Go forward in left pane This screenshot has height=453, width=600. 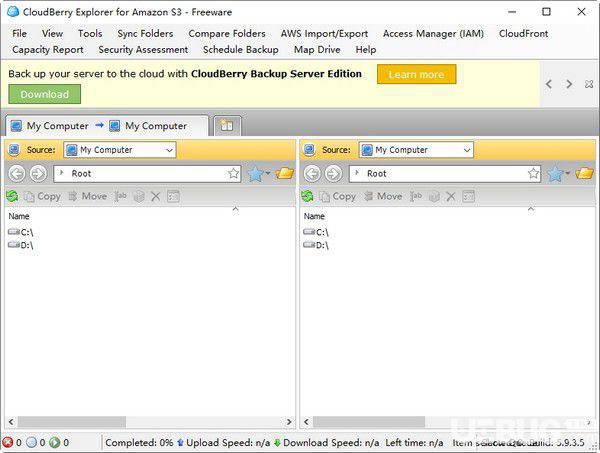click(x=38, y=174)
